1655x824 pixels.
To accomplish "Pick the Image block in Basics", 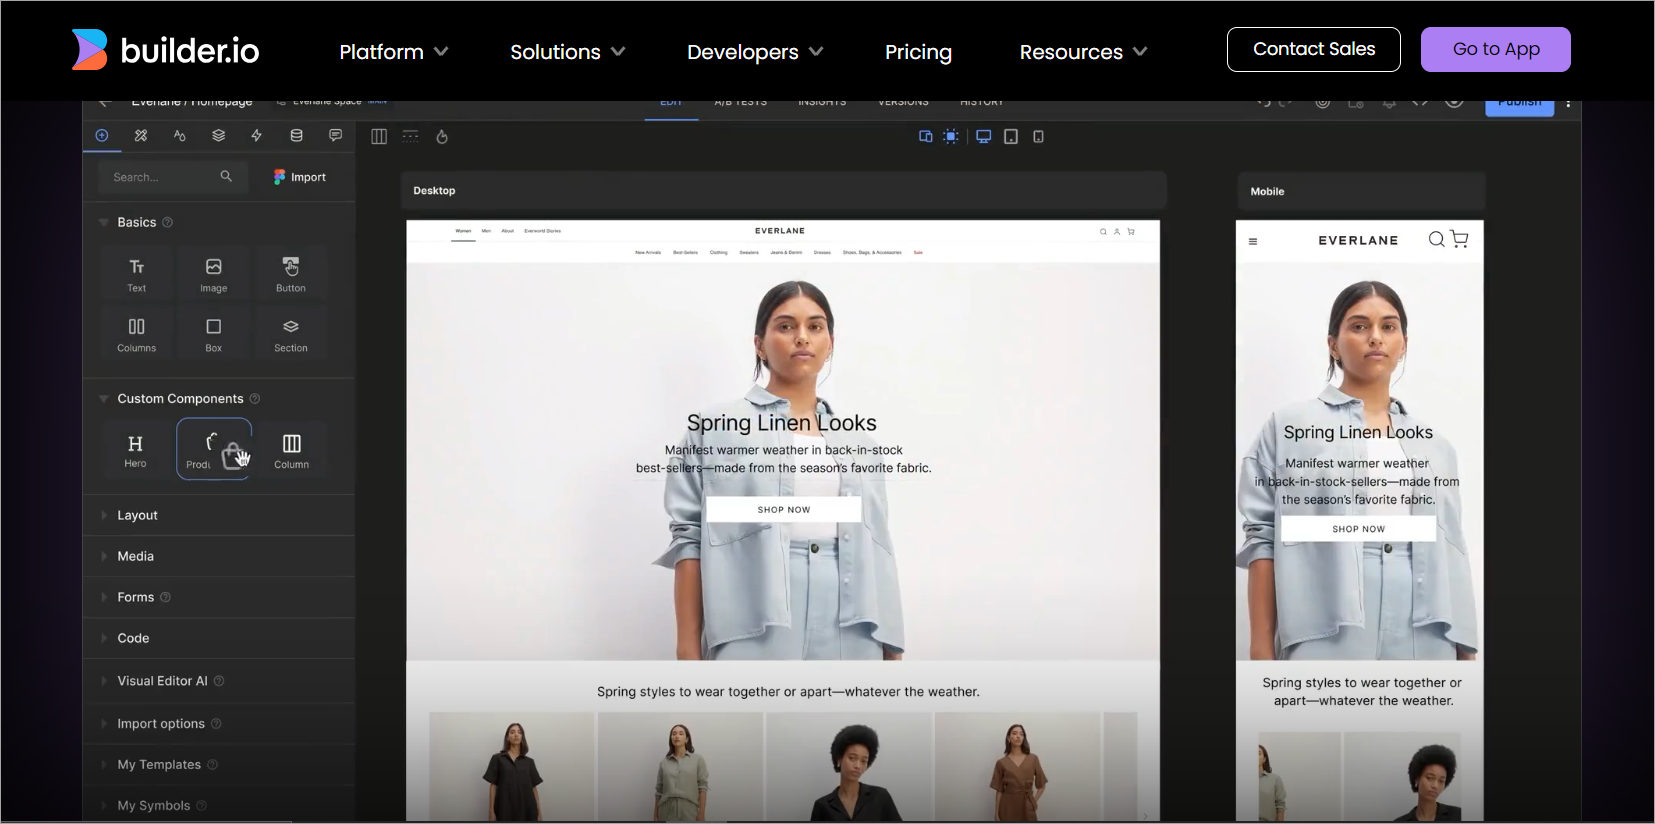I will click(x=214, y=275).
